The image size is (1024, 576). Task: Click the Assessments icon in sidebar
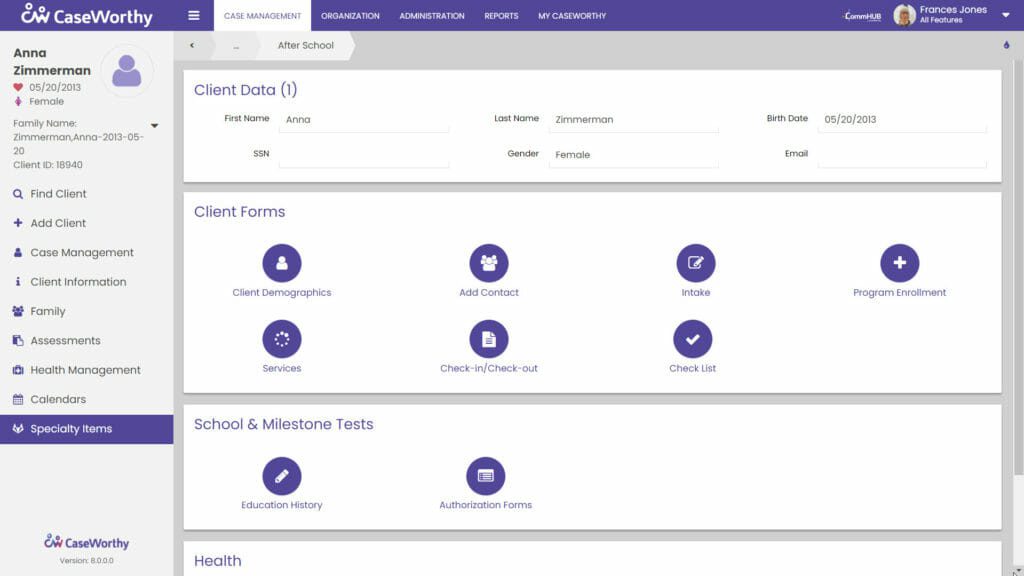(x=18, y=340)
